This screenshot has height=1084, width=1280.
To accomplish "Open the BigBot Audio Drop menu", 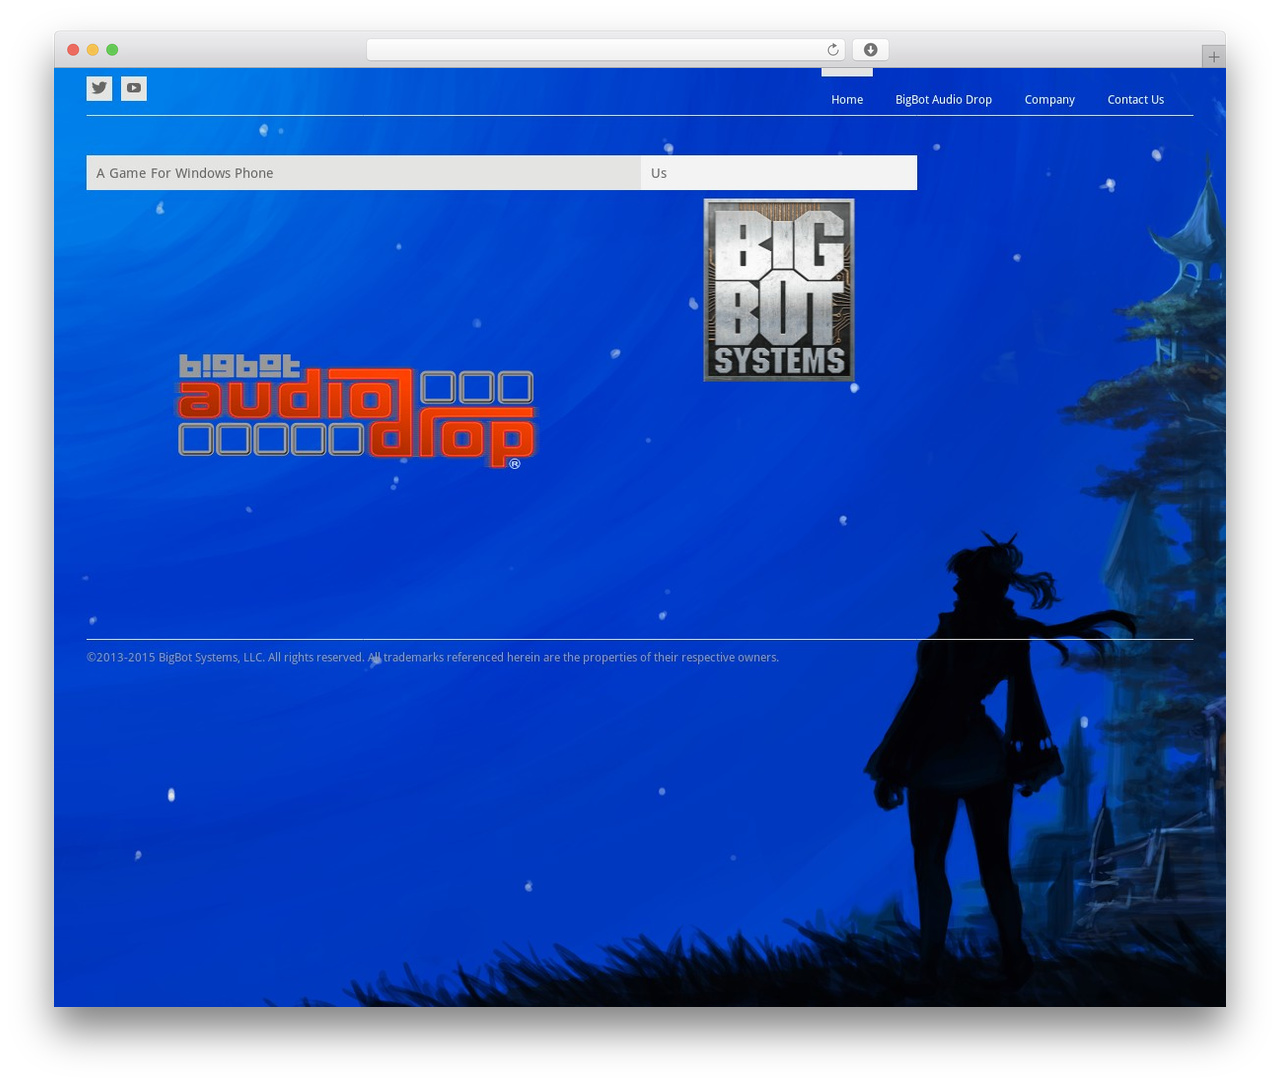I will tap(943, 100).
